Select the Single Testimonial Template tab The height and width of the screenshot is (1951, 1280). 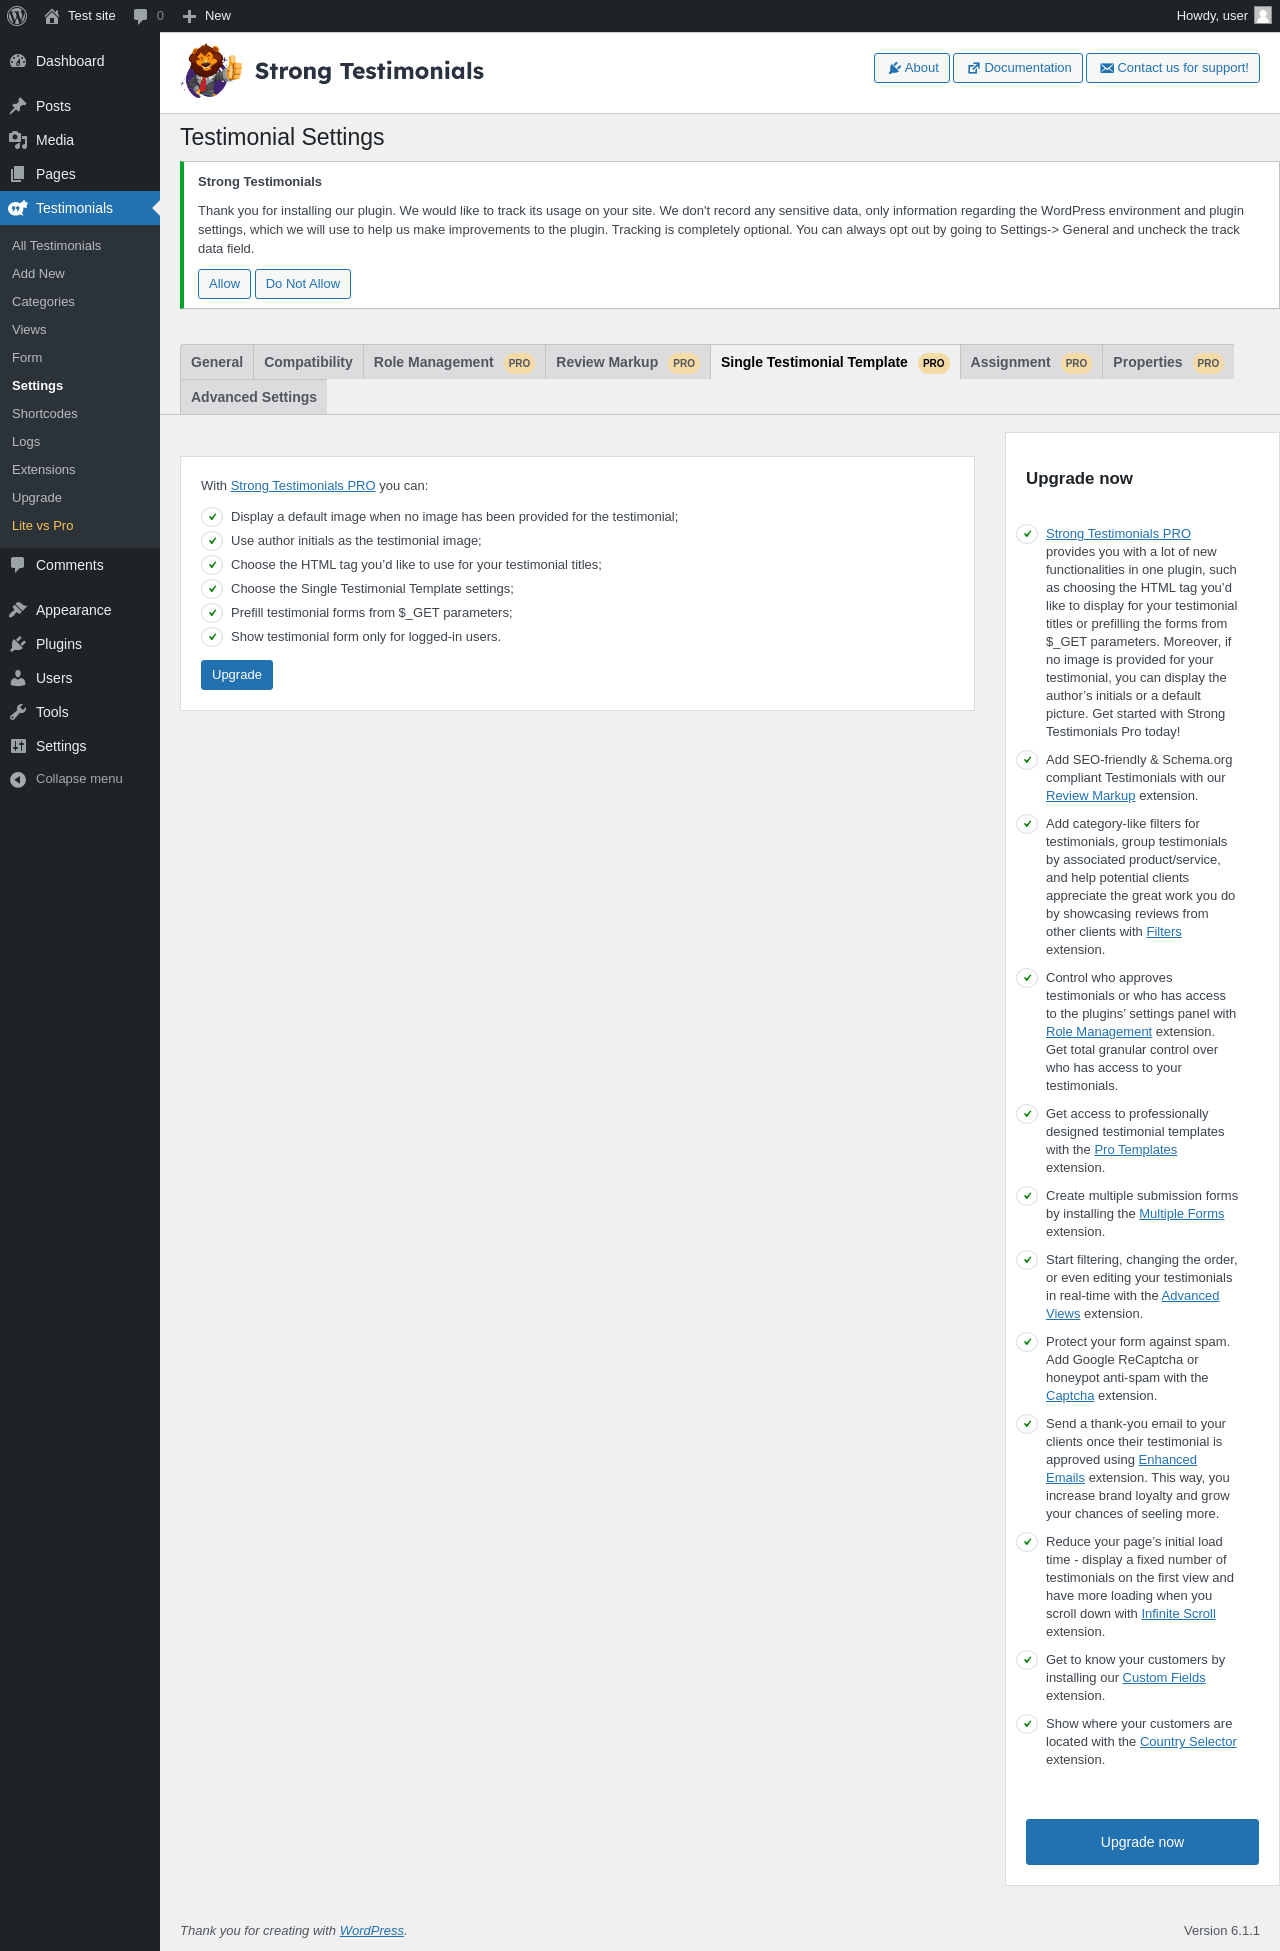click(x=835, y=362)
